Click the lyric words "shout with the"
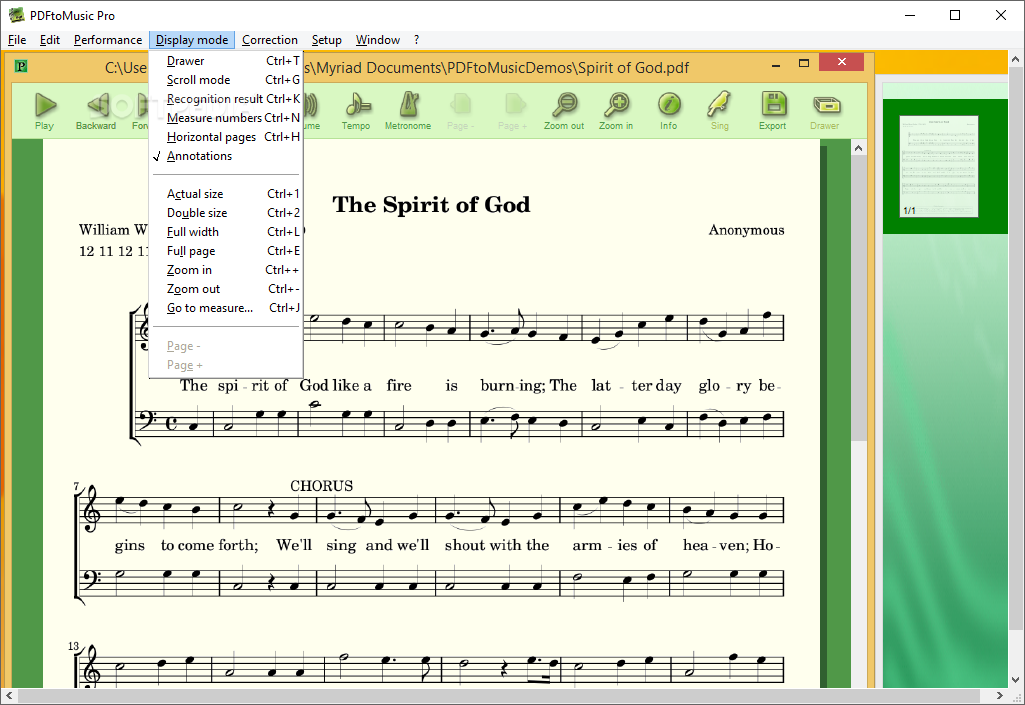 [x=497, y=545]
